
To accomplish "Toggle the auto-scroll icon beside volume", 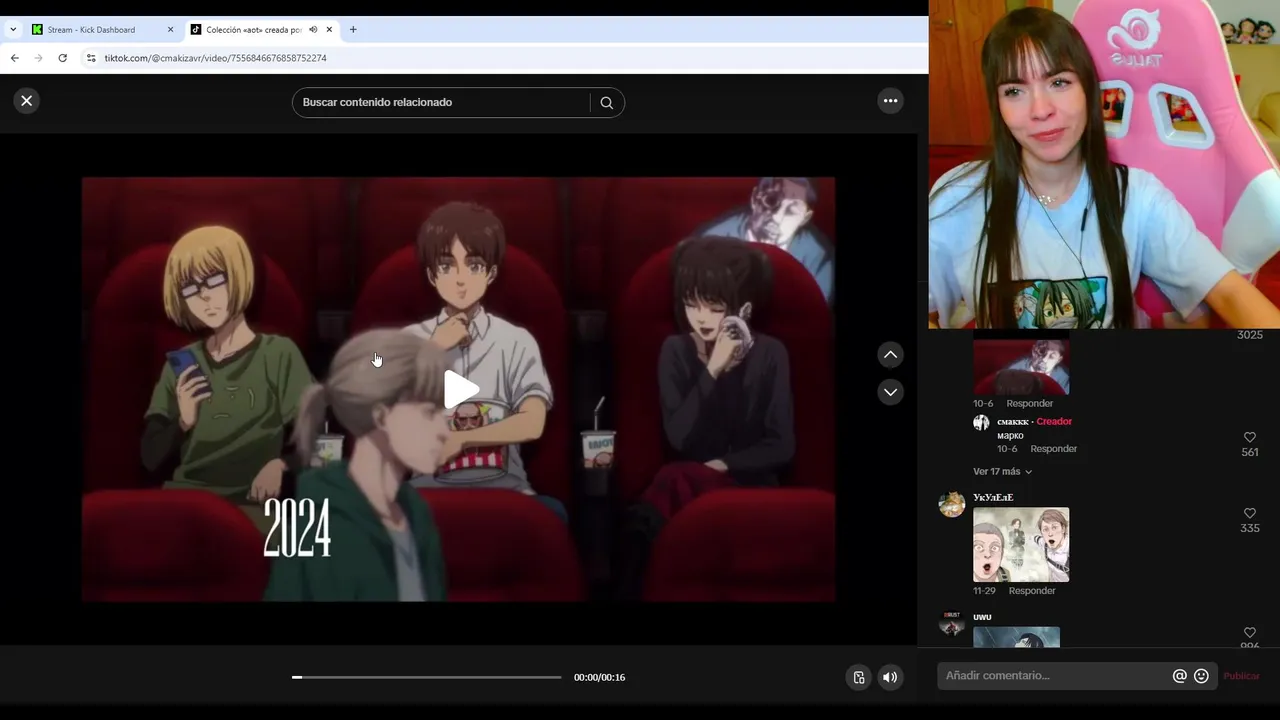I will (x=858, y=677).
